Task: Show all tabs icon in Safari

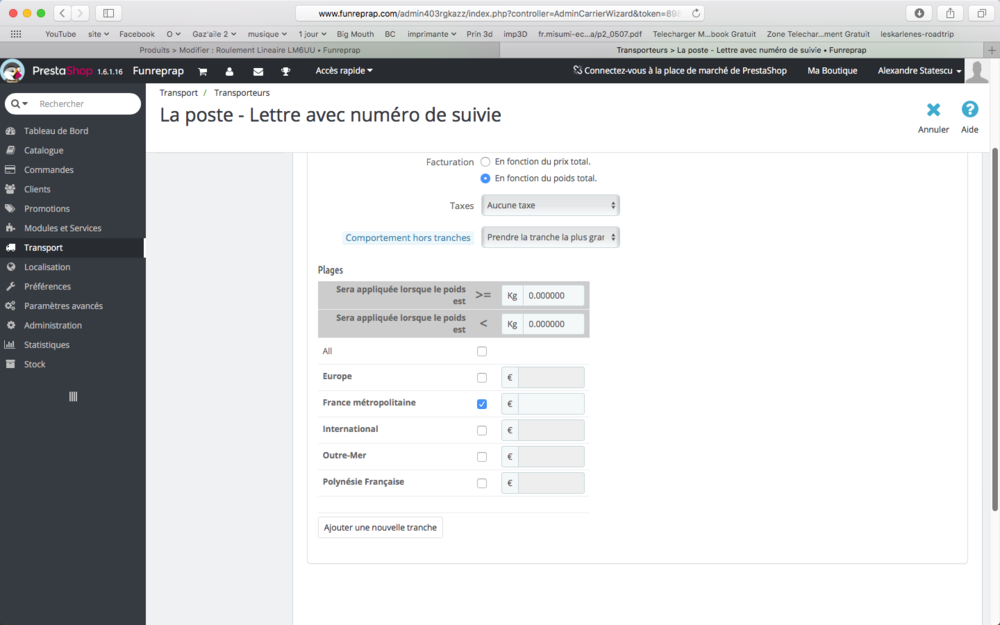Action: [982, 13]
